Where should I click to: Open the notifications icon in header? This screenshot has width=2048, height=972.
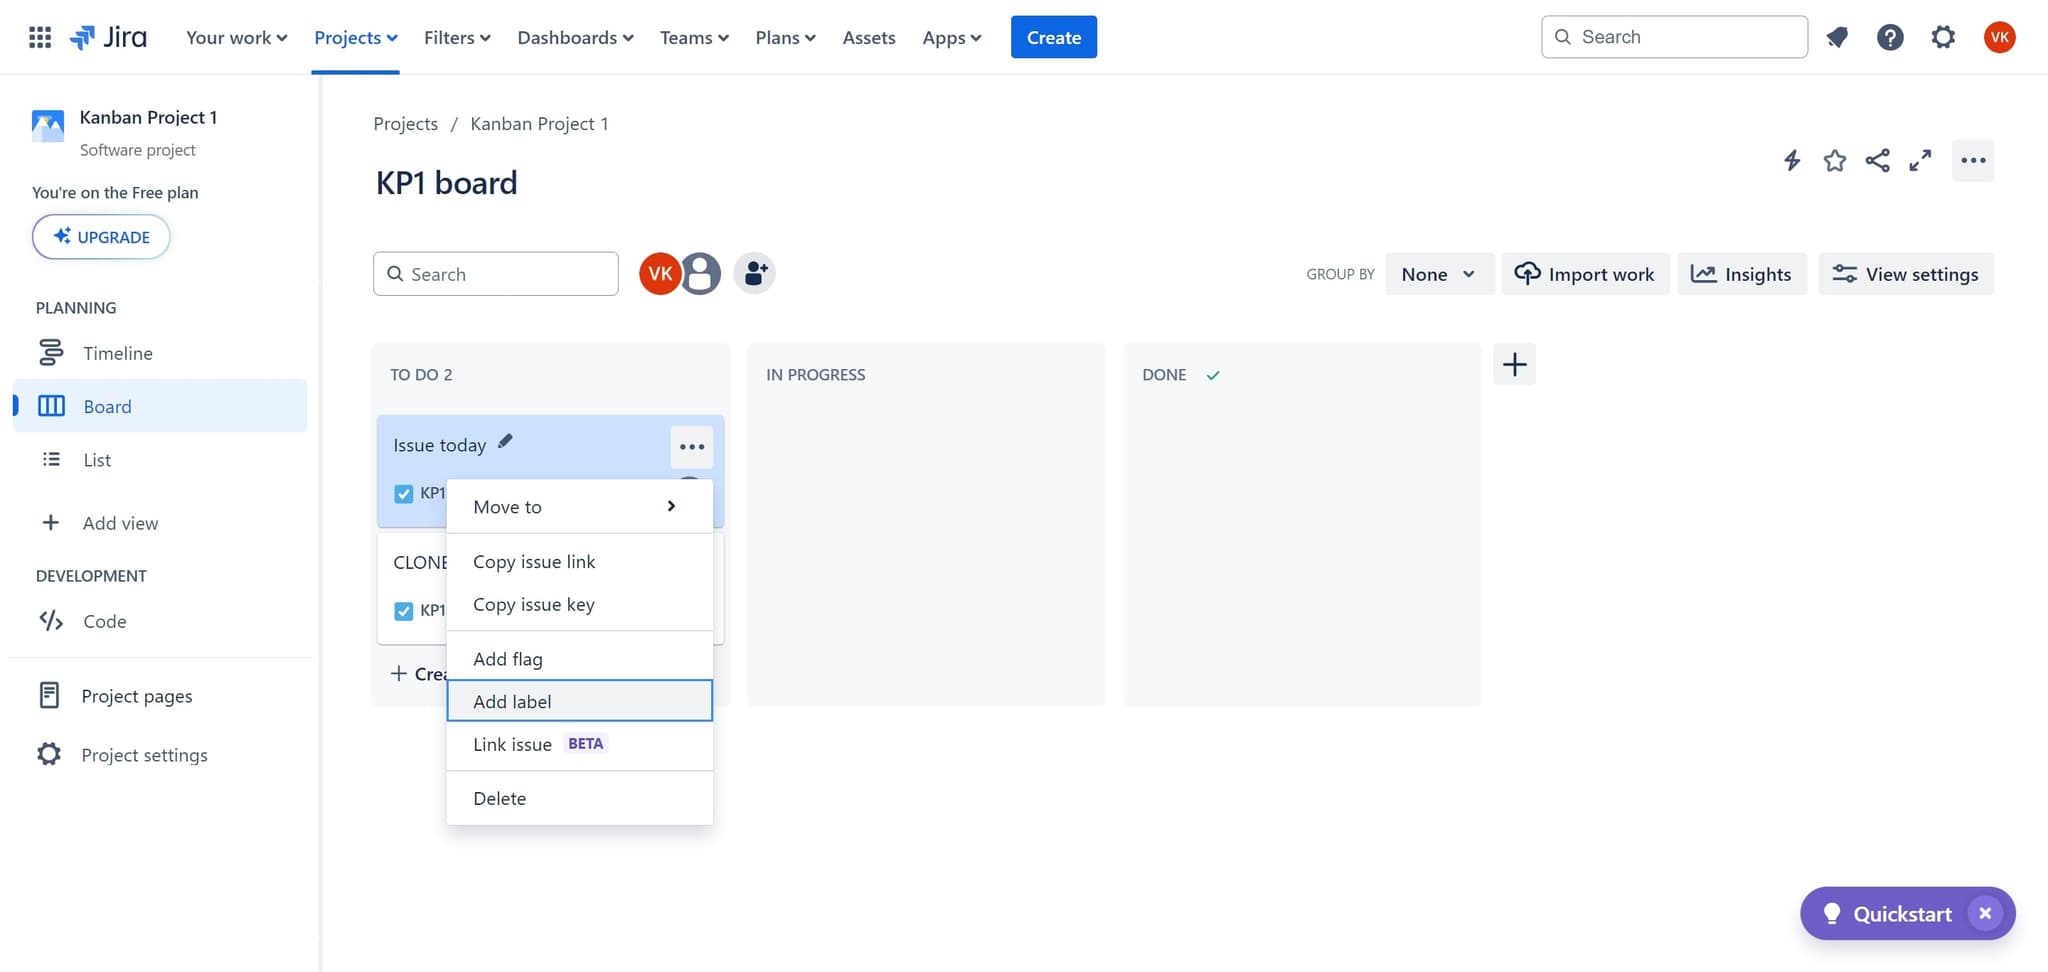click(1837, 37)
